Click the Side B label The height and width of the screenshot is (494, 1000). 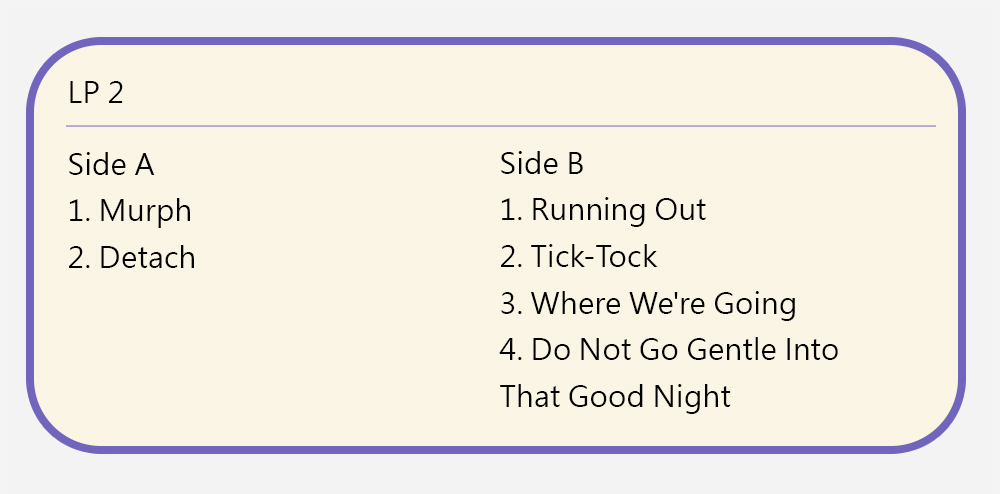click(542, 164)
